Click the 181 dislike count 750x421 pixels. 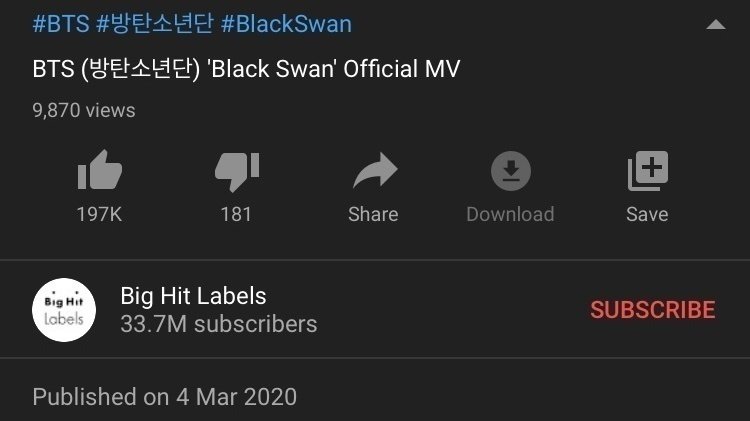tap(236, 214)
